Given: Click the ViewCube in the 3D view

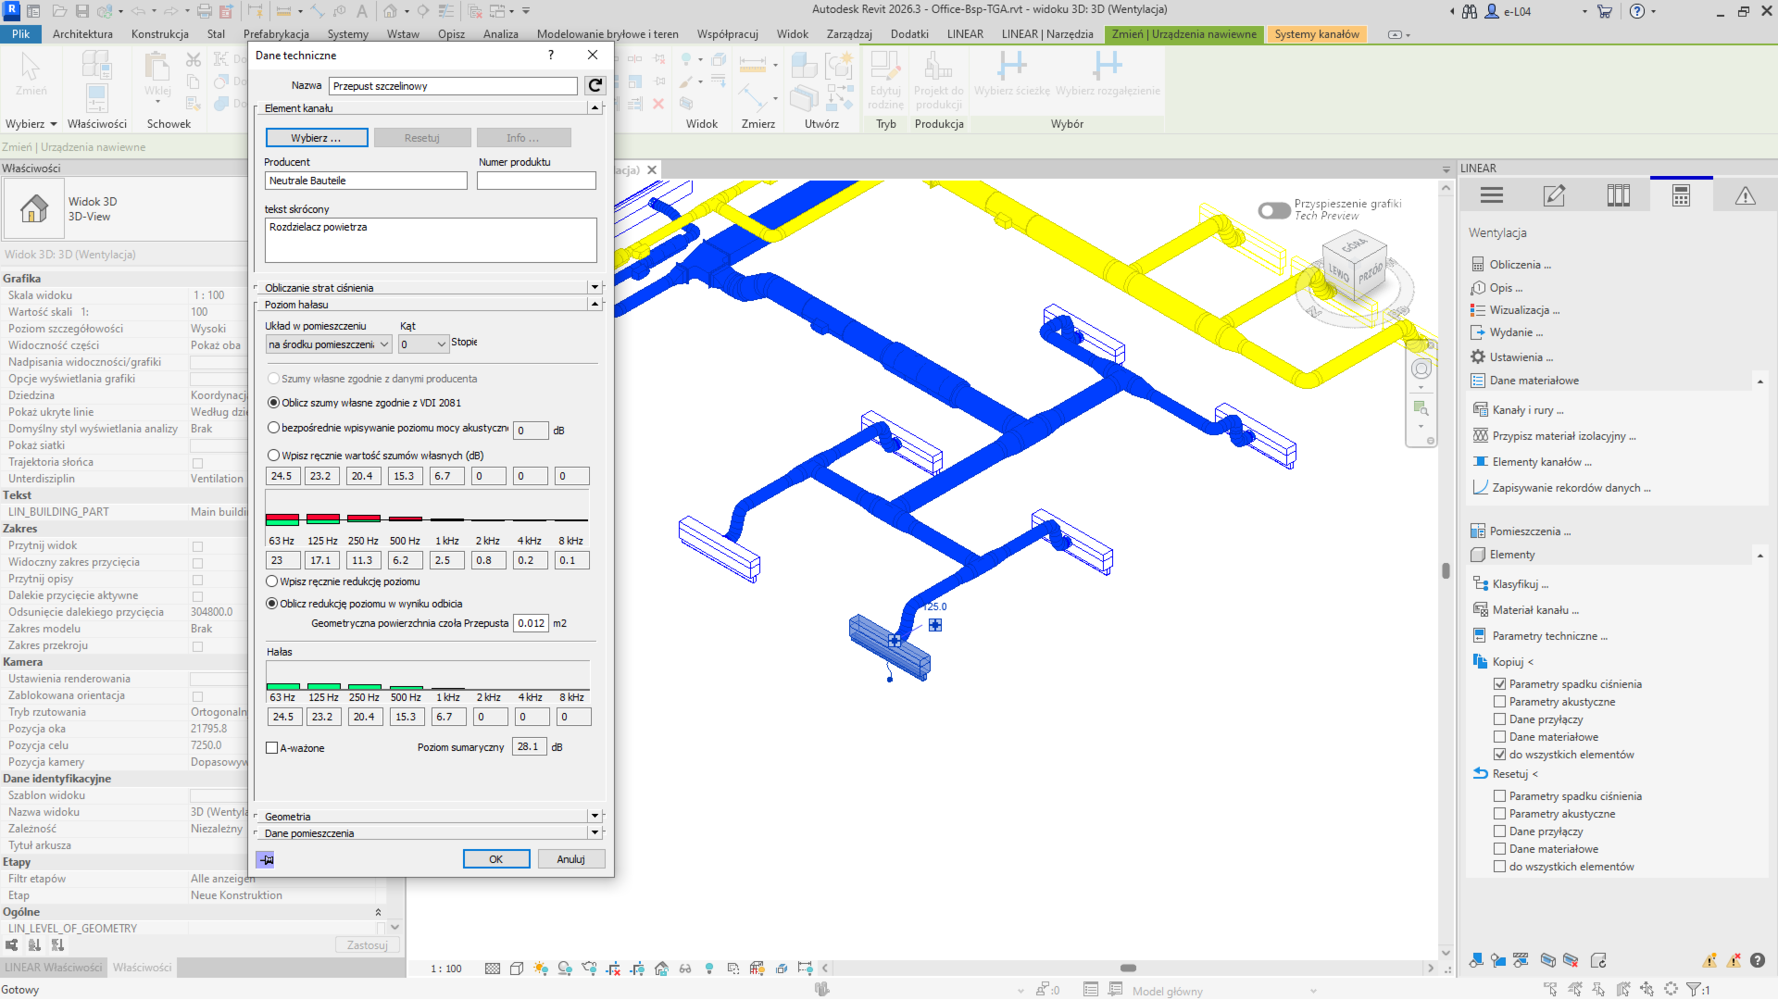Looking at the screenshot, I should click(x=1354, y=267).
